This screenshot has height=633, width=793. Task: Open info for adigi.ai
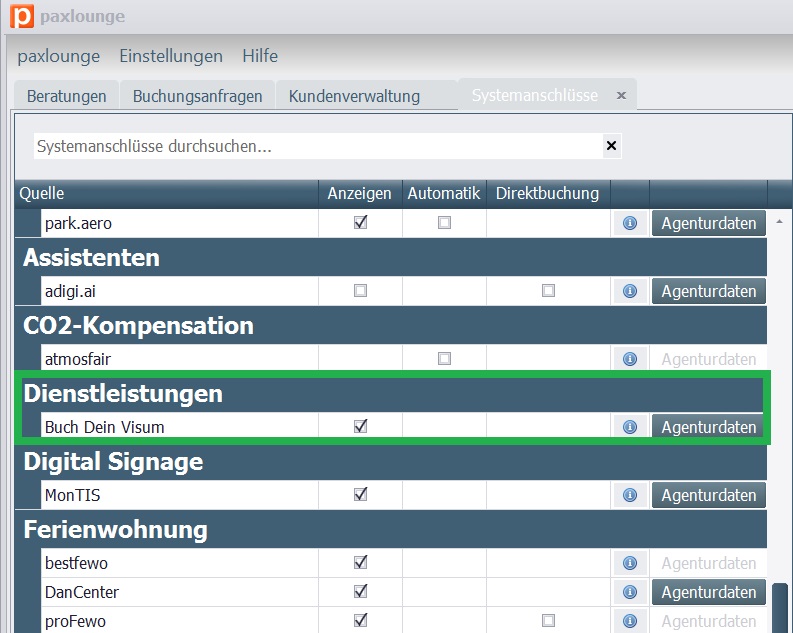(x=630, y=291)
